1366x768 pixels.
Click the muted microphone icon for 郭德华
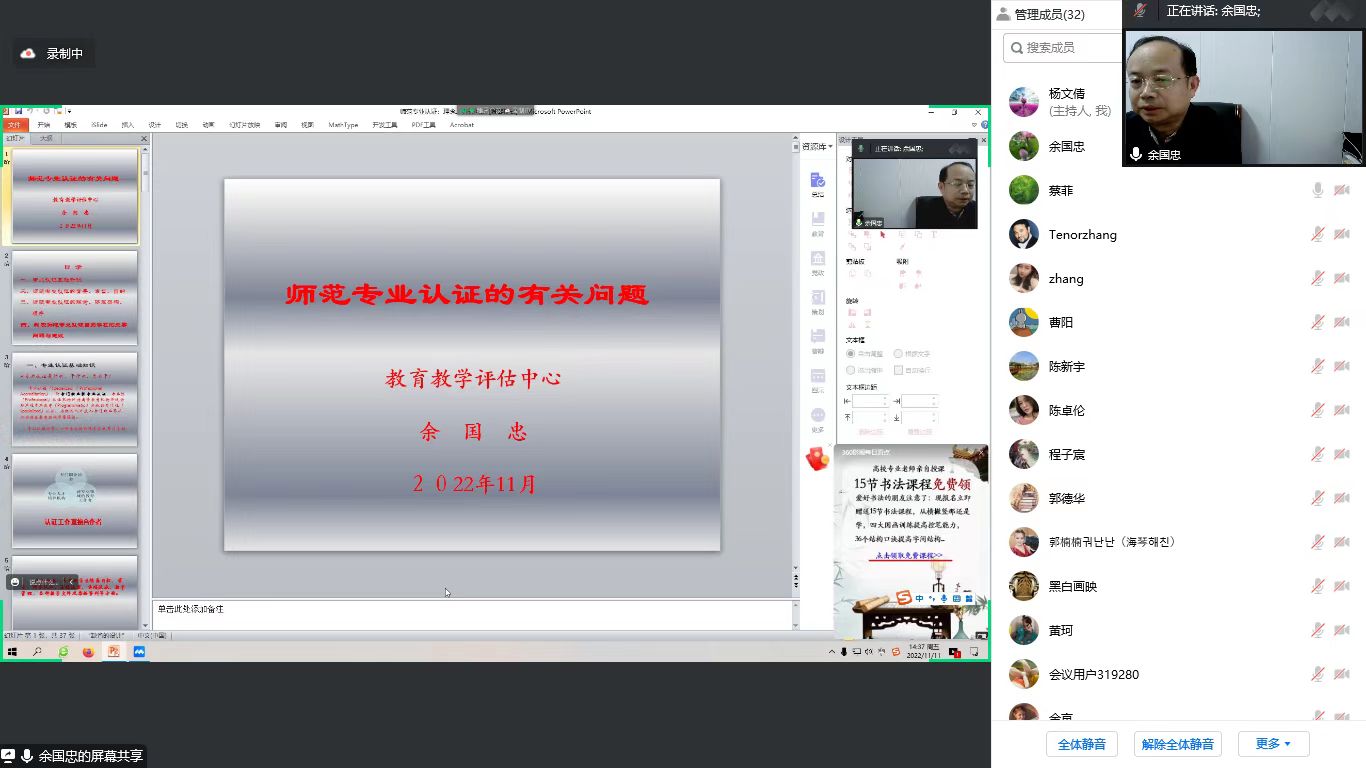click(1318, 498)
